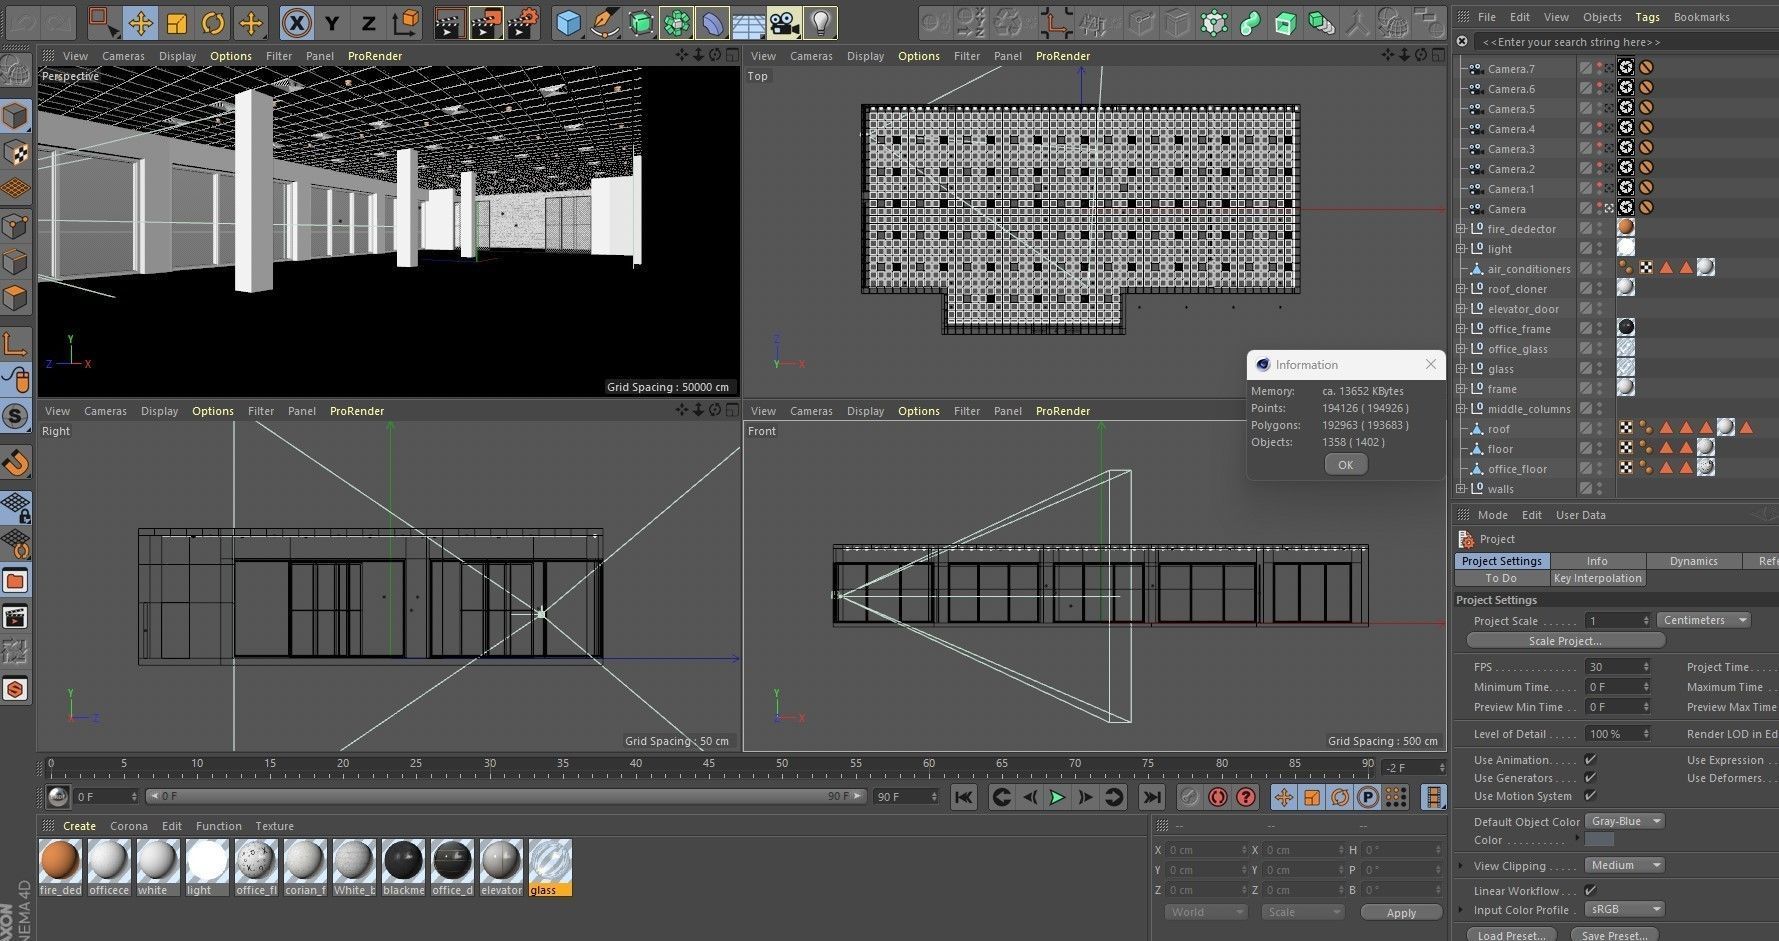
Task: Add a Light object from toolbar
Action: (820, 22)
